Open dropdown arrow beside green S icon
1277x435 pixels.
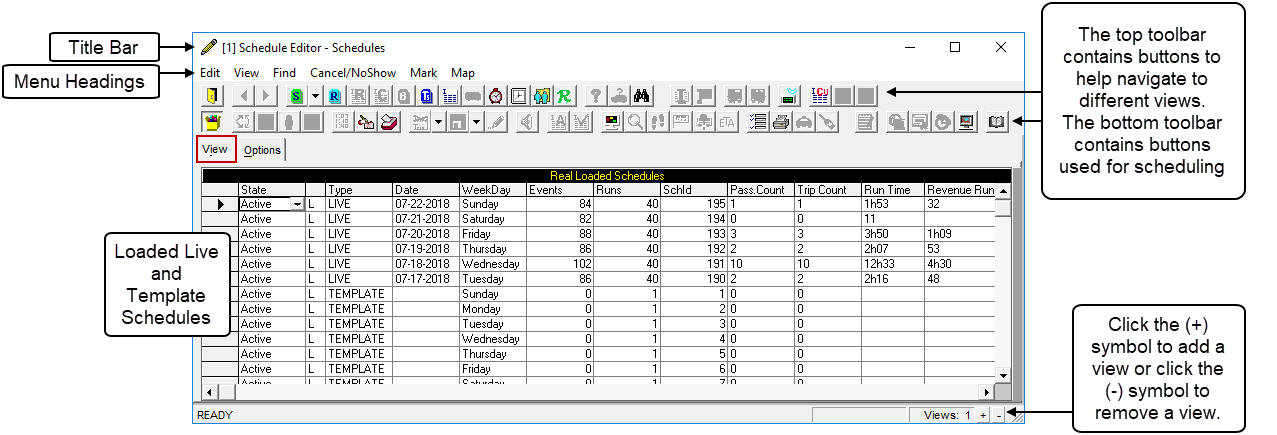point(315,96)
